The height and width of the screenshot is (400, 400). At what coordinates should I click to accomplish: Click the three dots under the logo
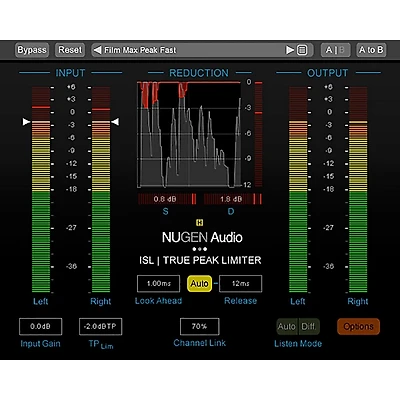click(x=200, y=249)
